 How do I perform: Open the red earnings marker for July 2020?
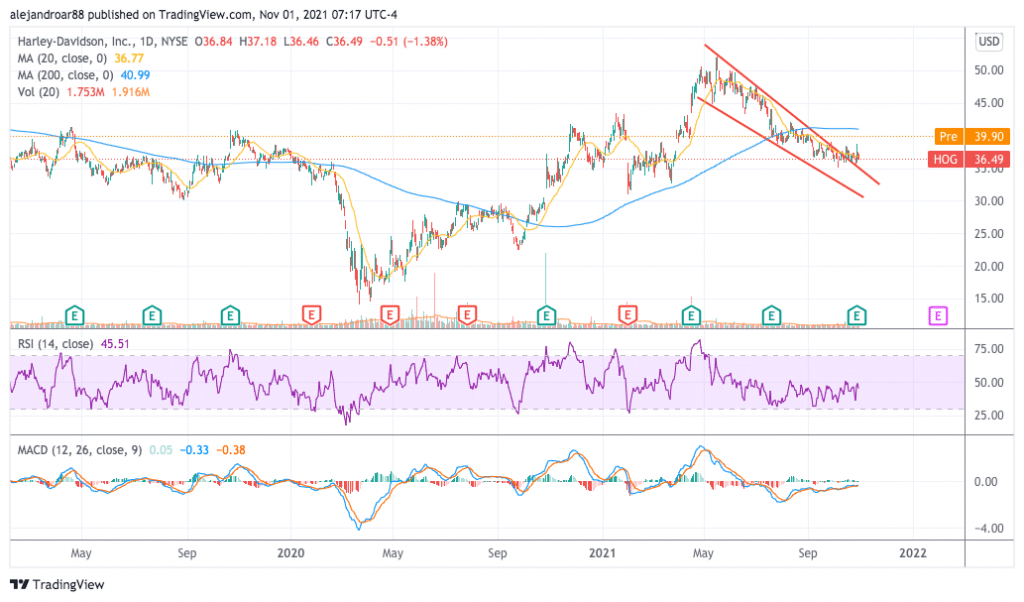pyautogui.click(x=467, y=317)
